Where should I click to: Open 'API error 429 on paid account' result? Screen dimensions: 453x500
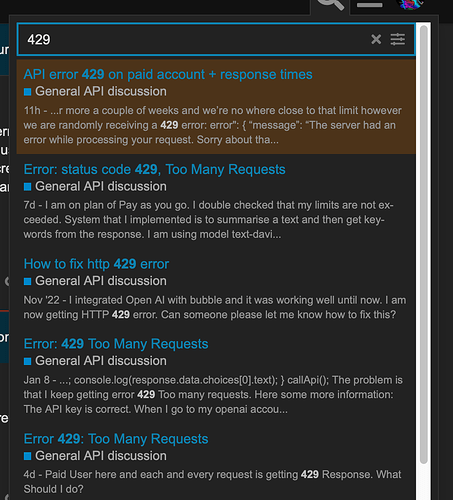coord(168,74)
